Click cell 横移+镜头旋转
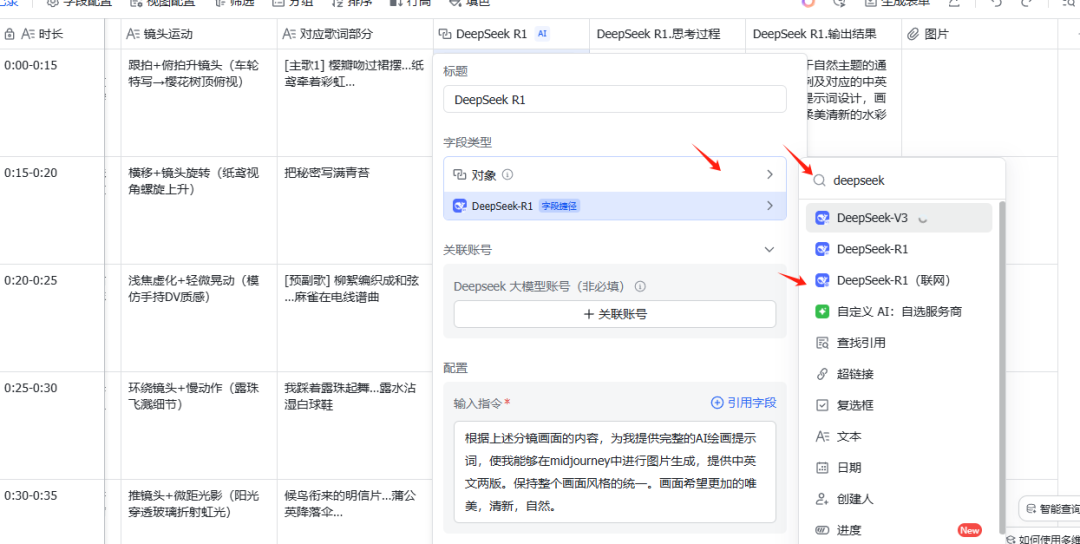1080x544 pixels. coord(199,210)
